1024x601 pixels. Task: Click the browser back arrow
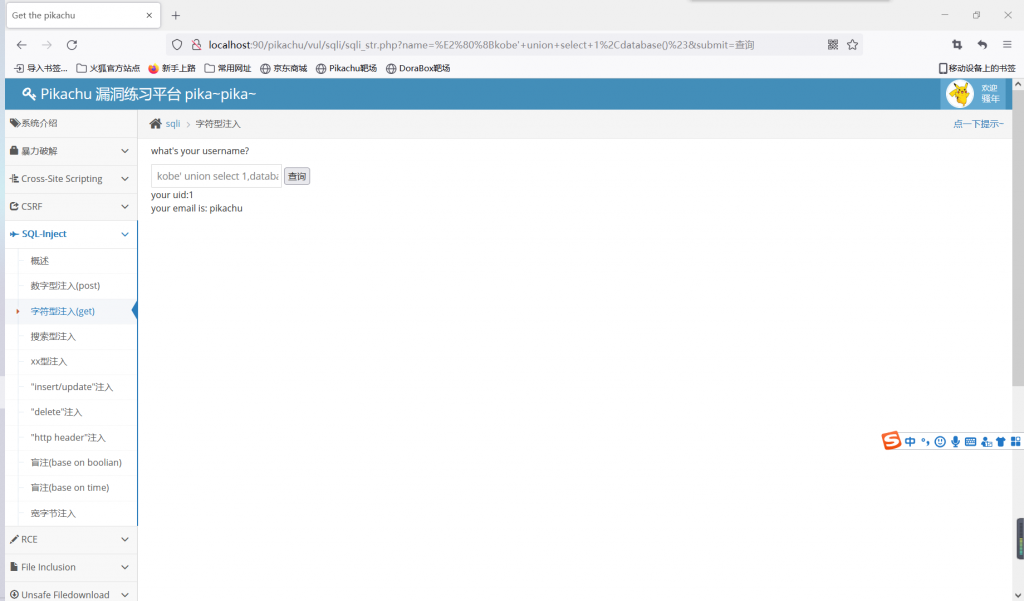tap(22, 45)
